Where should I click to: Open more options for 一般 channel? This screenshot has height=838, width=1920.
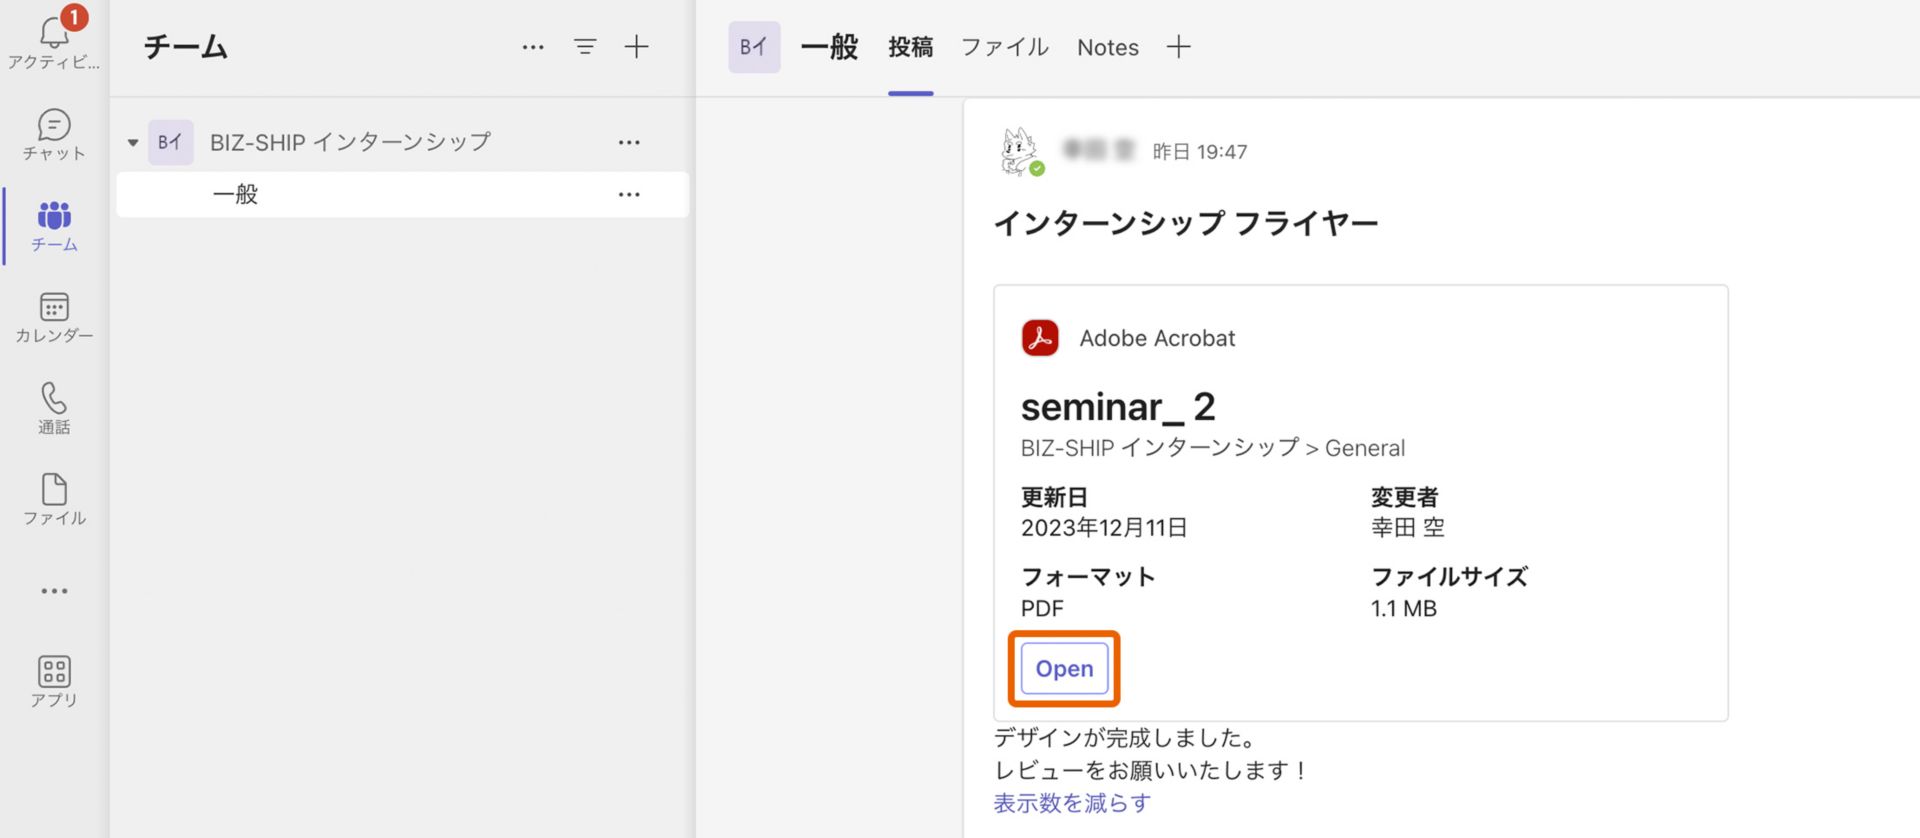coord(629,195)
